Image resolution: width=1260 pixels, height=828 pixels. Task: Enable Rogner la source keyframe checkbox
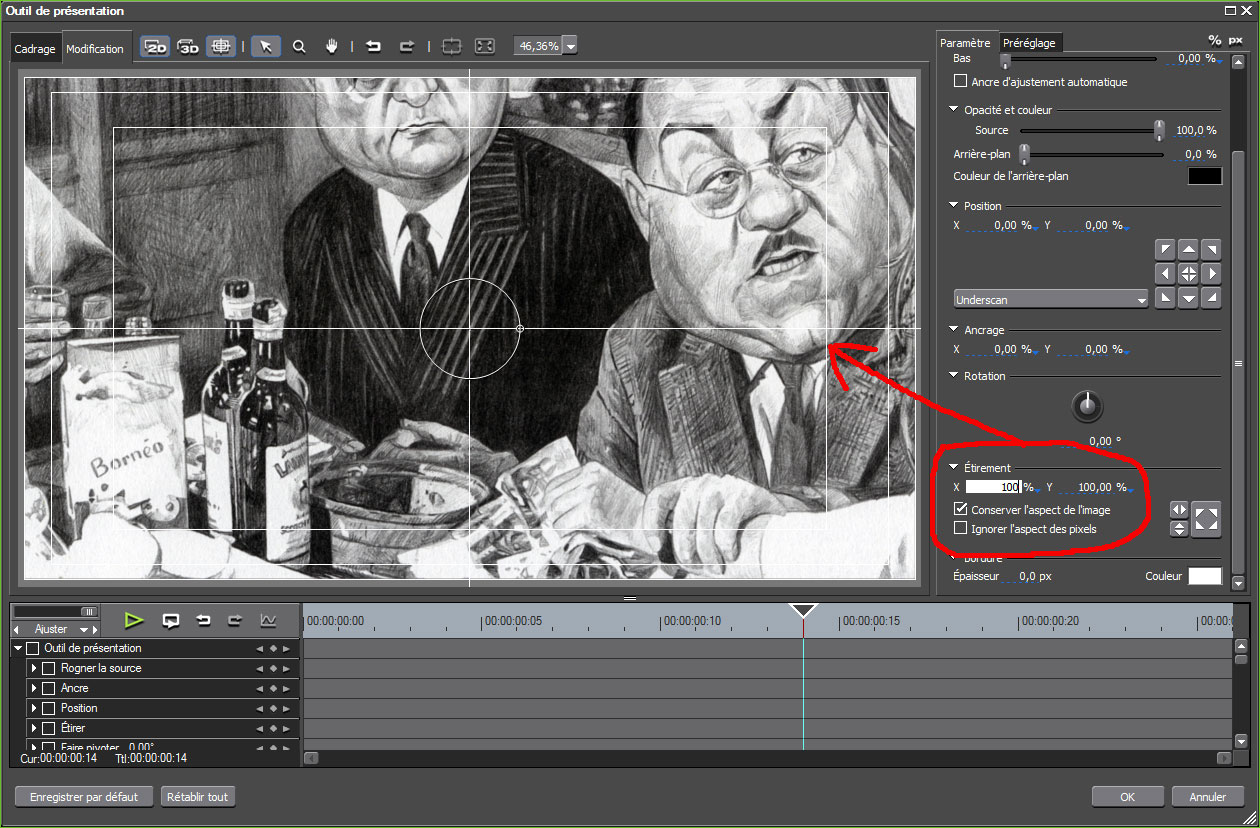[x=48, y=668]
